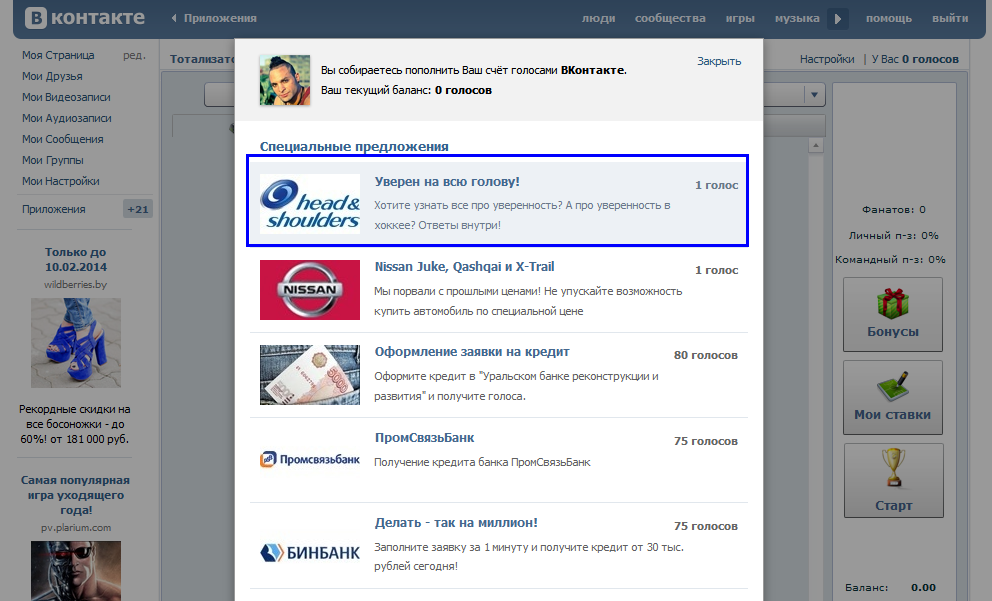Click the Старт trophy button

pyautogui.click(x=893, y=480)
